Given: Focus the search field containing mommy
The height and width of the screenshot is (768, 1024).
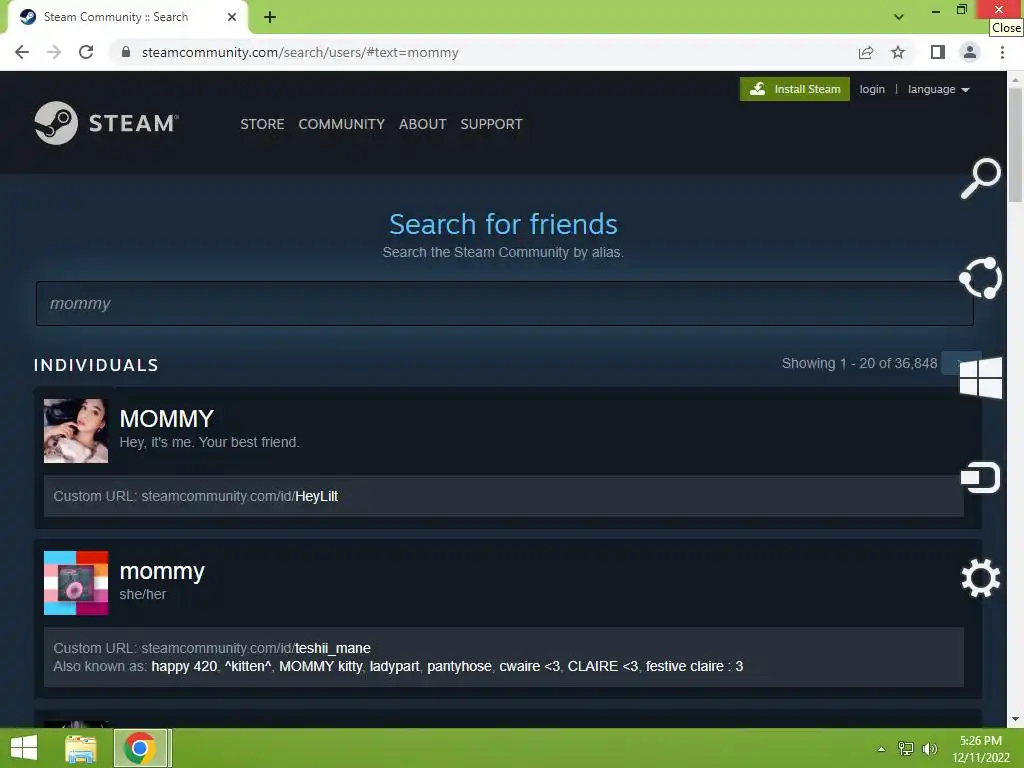Looking at the screenshot, I should click(504, 304).
